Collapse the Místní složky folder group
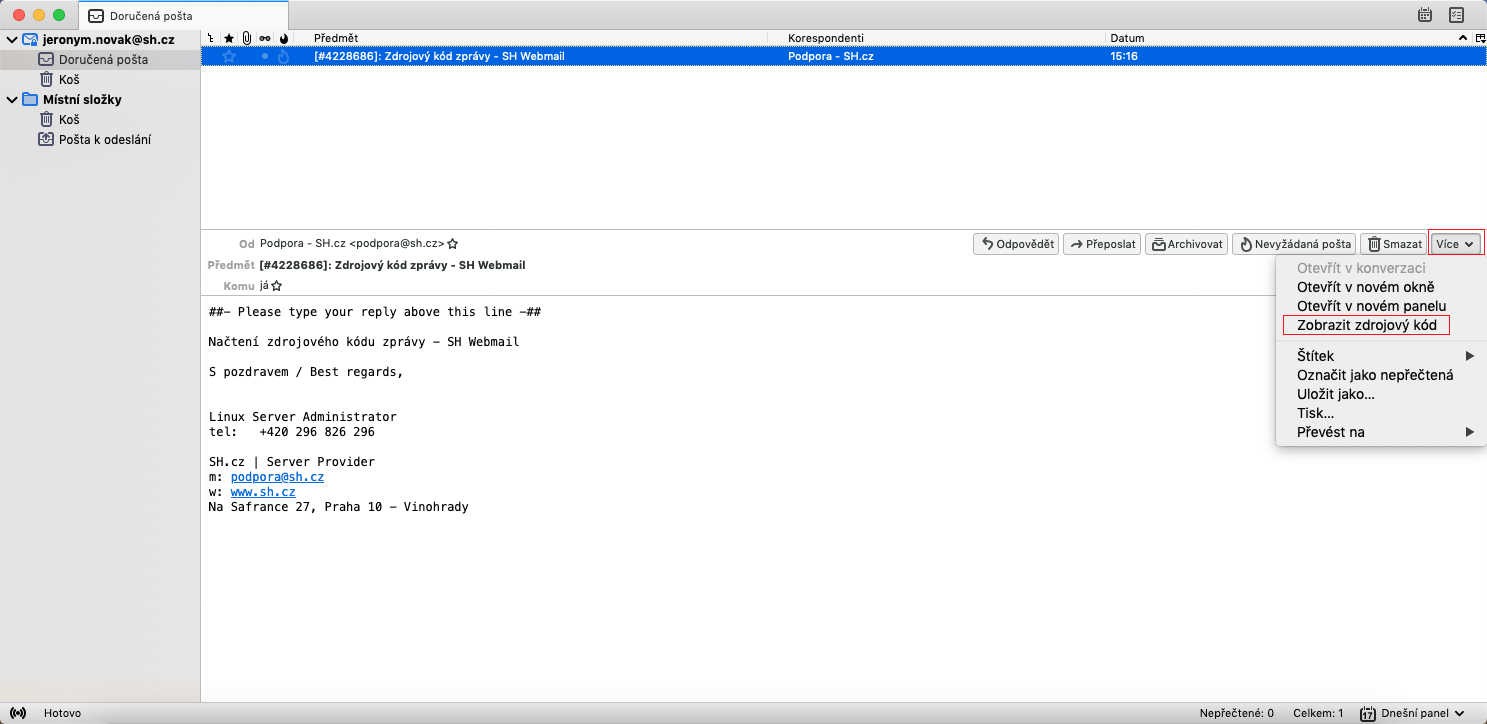The image size is (1487, 724). pyautogui.click(x=11, y=100)
